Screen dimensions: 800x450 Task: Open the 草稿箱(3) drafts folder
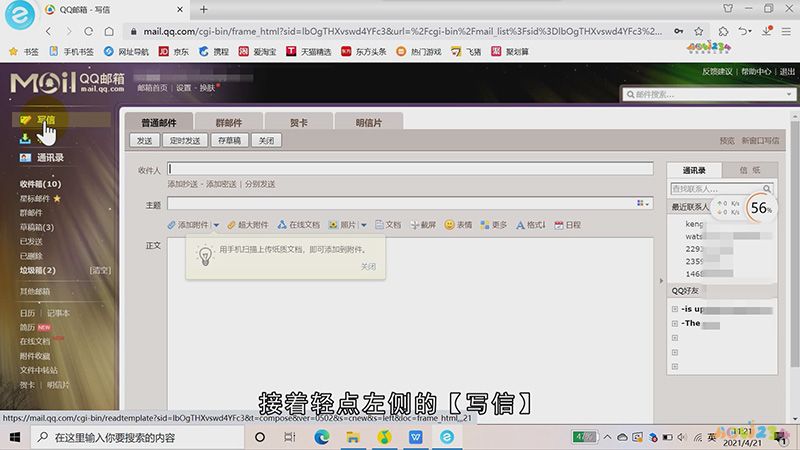[x=37, y=227]
